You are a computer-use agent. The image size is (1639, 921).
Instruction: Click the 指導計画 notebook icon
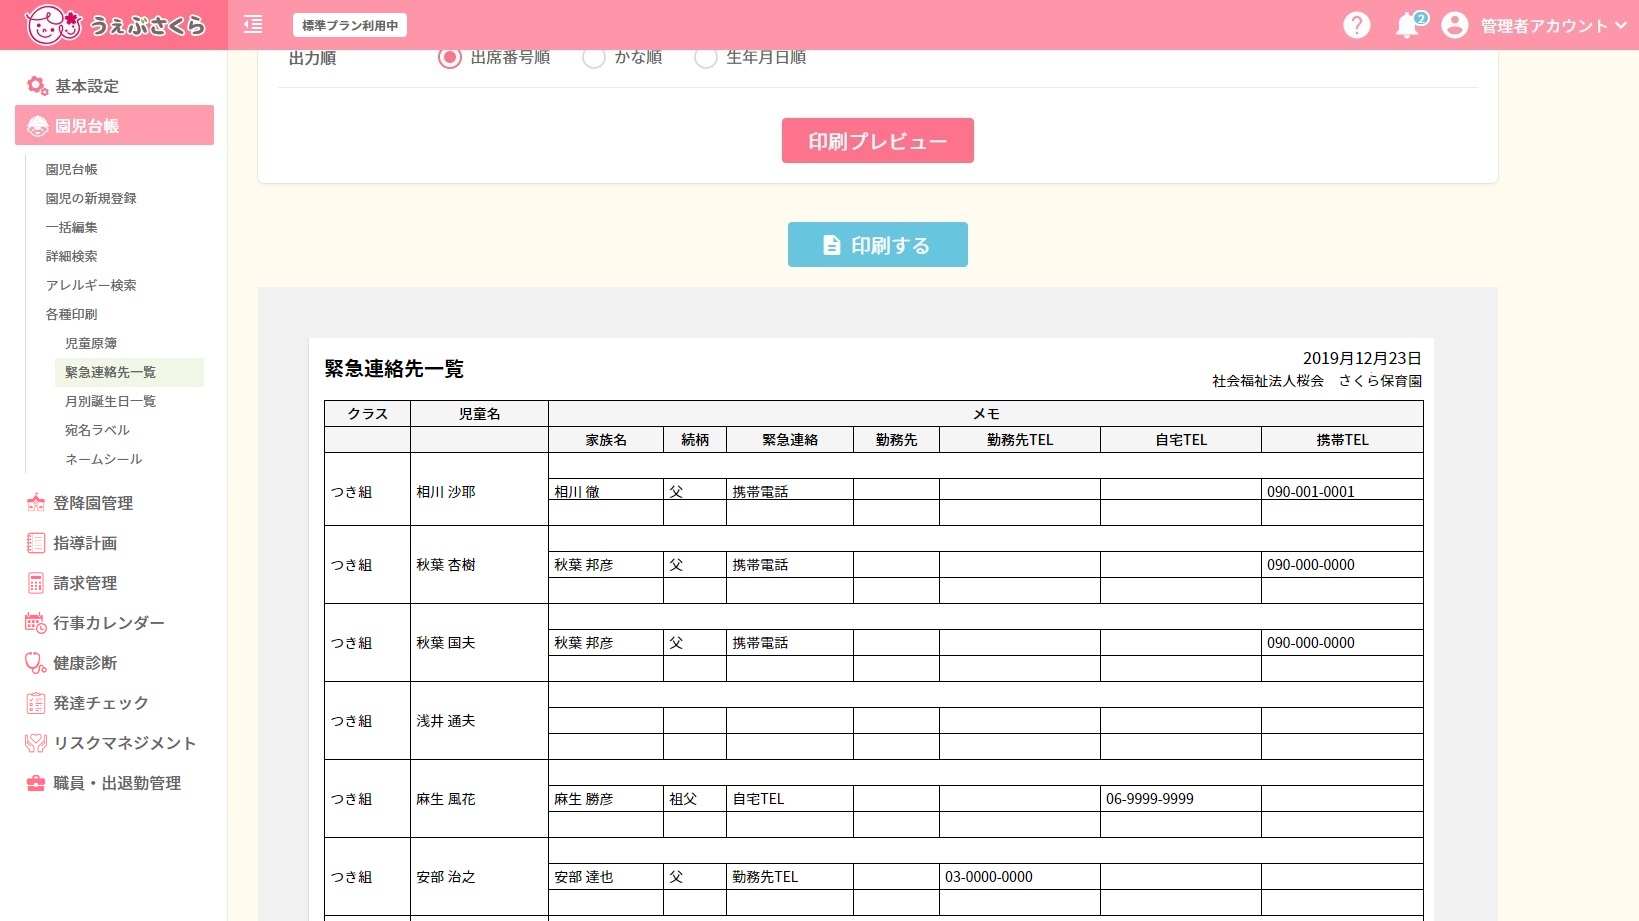[x=36, y=543]
